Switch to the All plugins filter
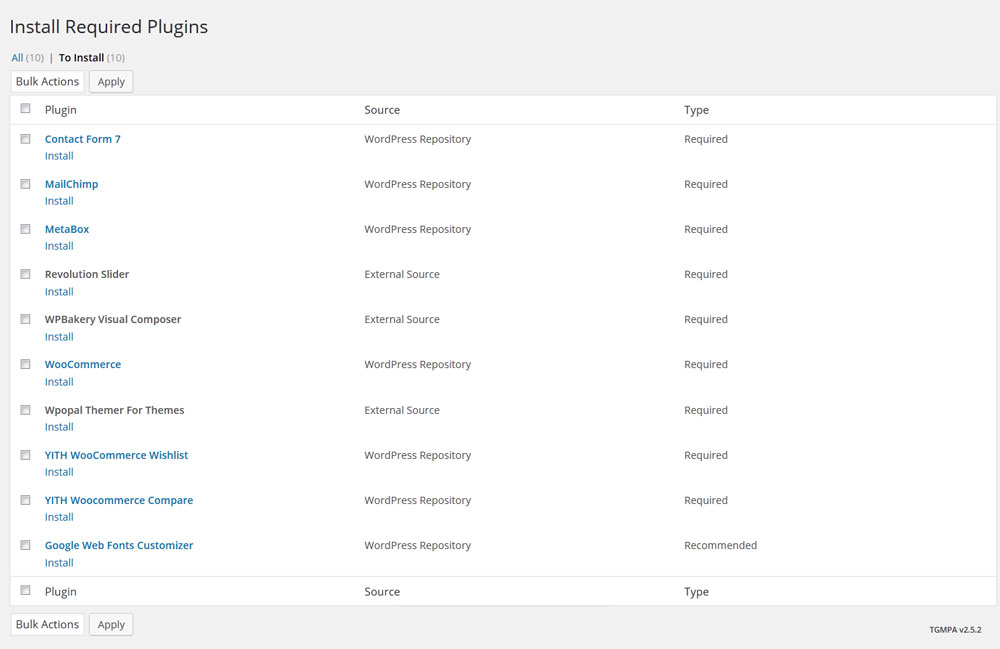 click(x=17, y=58)
